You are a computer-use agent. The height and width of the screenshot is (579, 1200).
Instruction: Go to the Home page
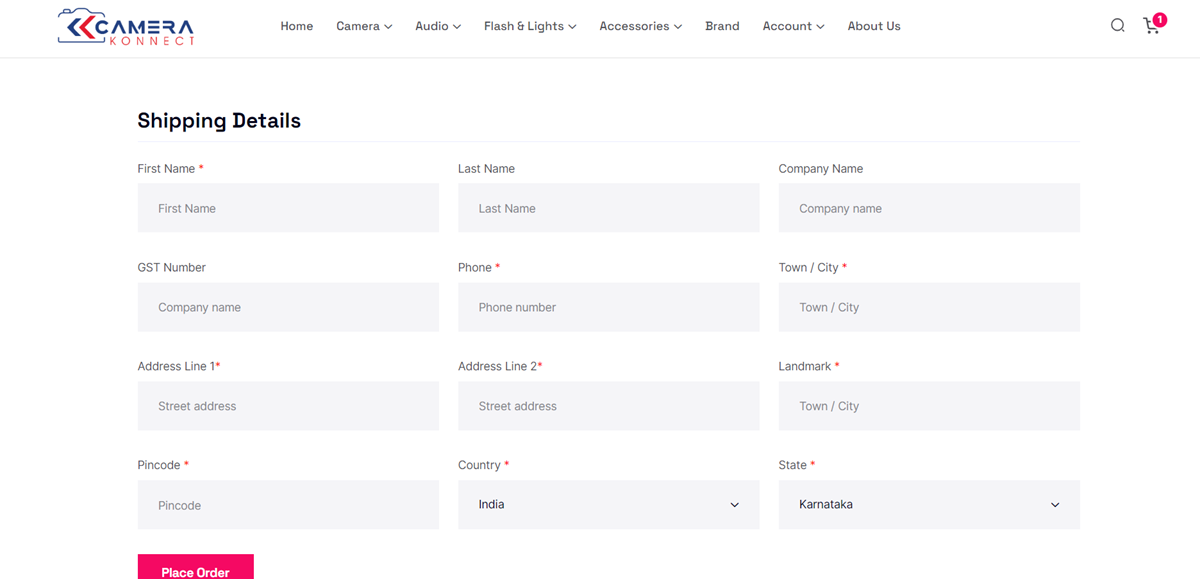pos(297,26)
